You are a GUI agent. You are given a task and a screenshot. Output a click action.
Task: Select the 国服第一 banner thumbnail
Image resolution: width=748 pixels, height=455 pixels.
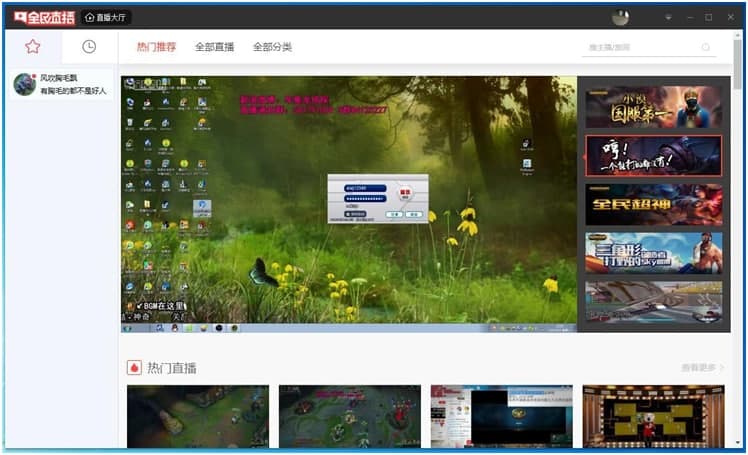654,107
